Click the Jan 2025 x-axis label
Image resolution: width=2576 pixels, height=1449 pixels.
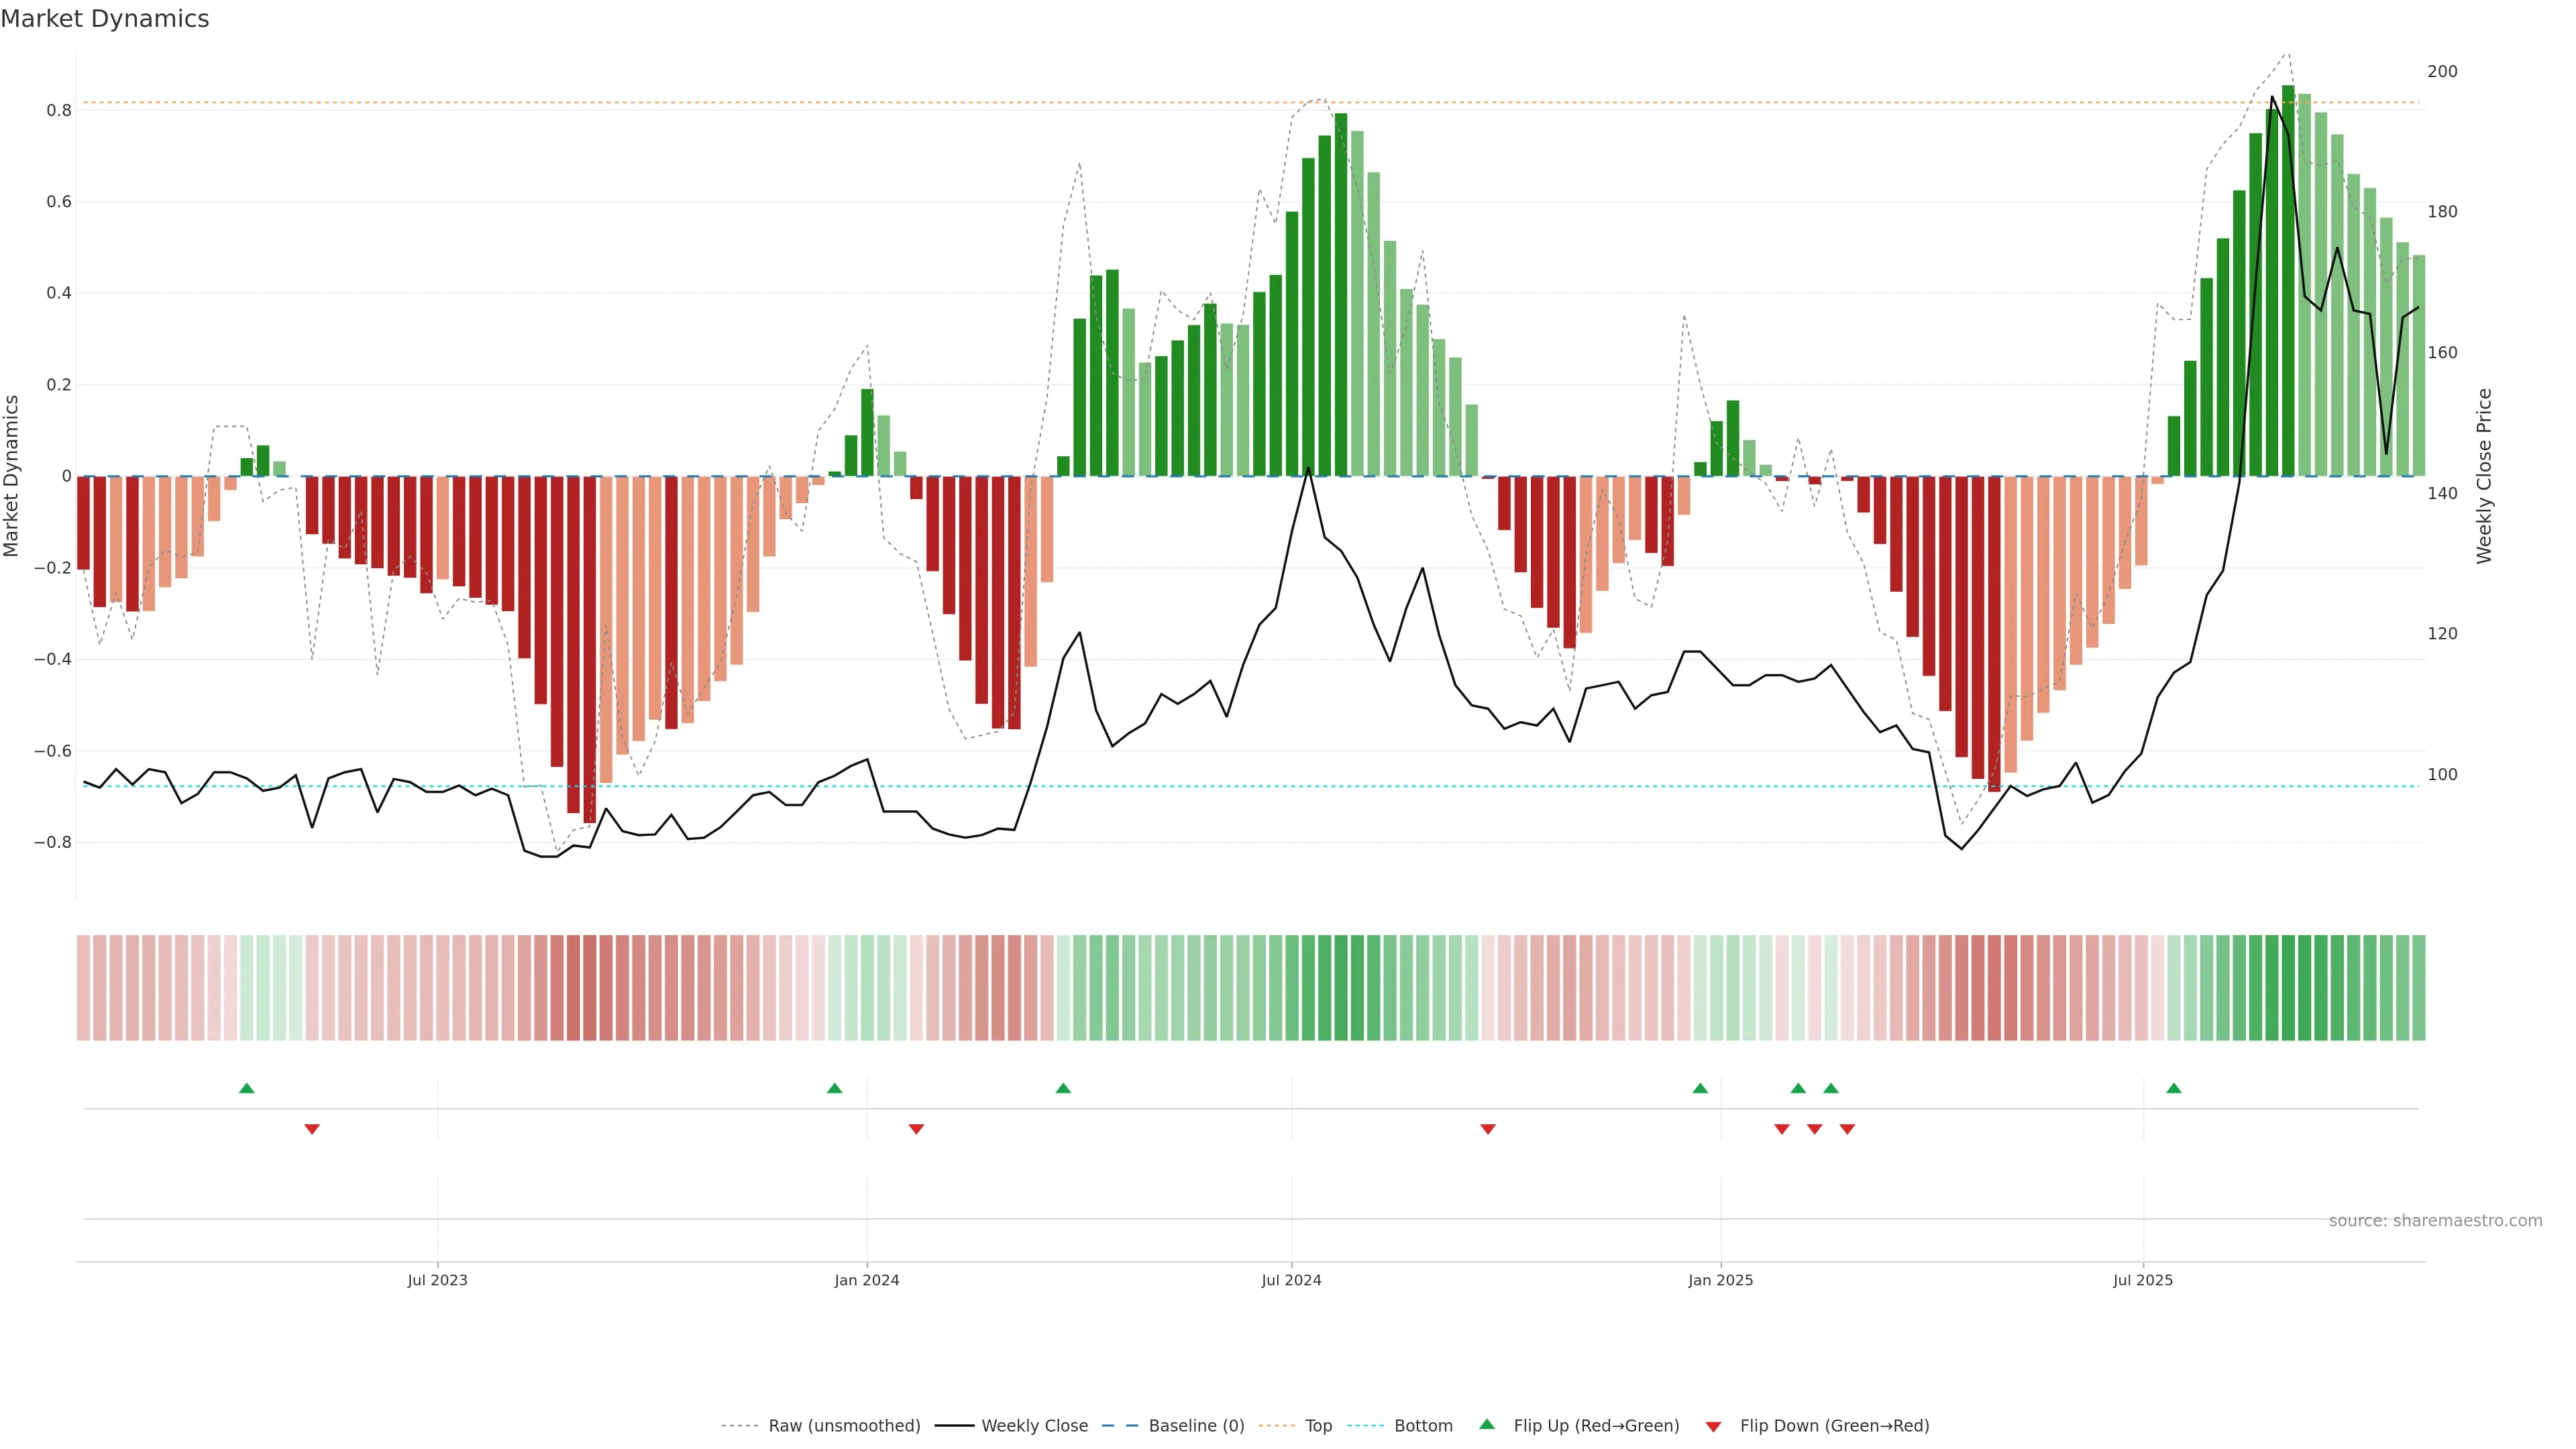click(x=1720, y=1280)
